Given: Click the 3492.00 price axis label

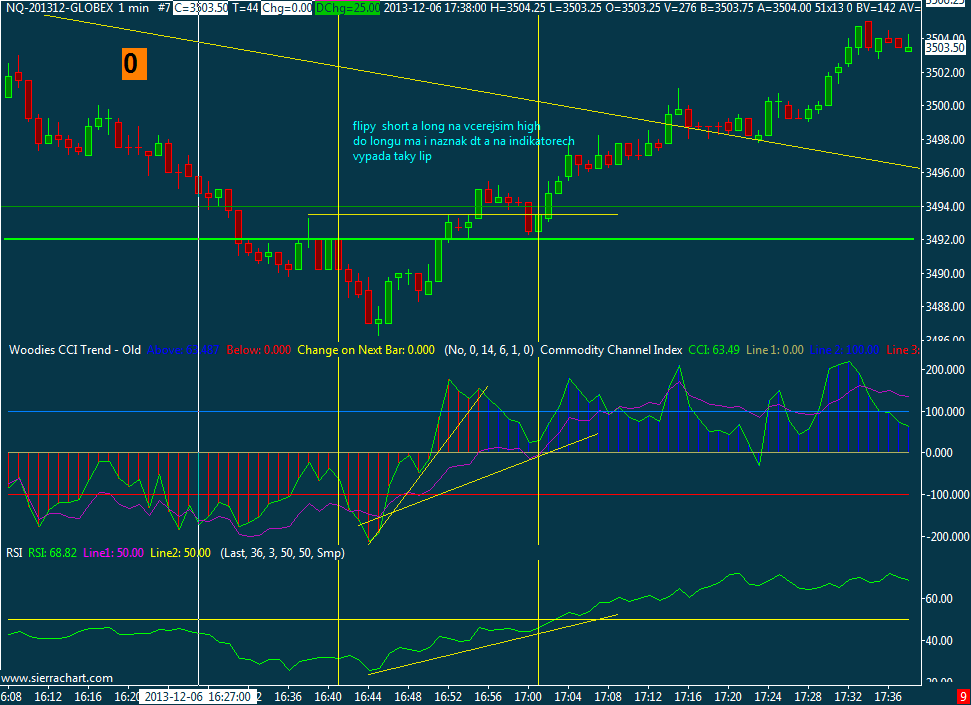Looking at the screenshot, I should 944,240.
